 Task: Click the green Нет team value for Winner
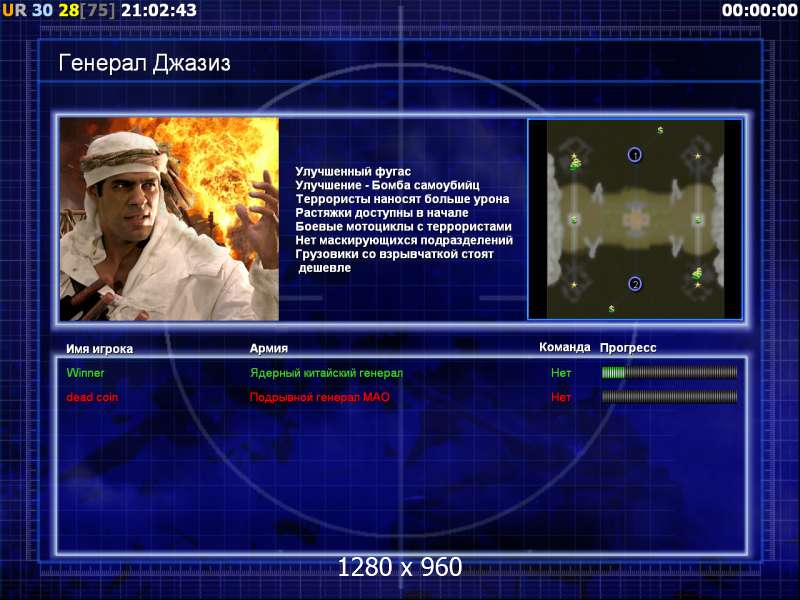point(561,373)
